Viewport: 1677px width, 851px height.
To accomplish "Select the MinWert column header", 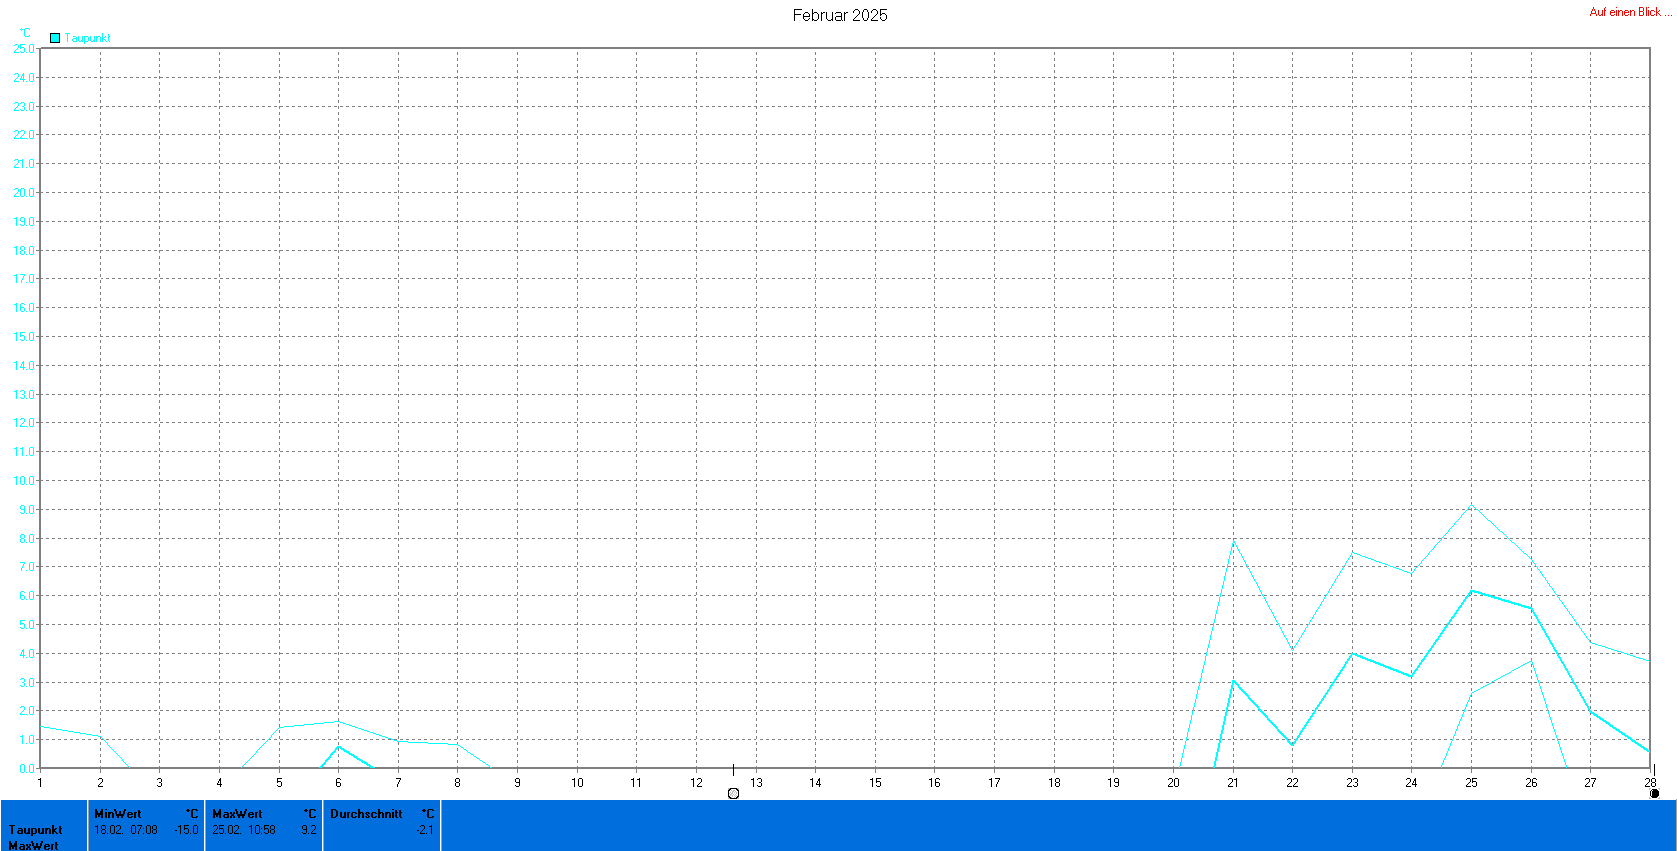I will (118, 814).
